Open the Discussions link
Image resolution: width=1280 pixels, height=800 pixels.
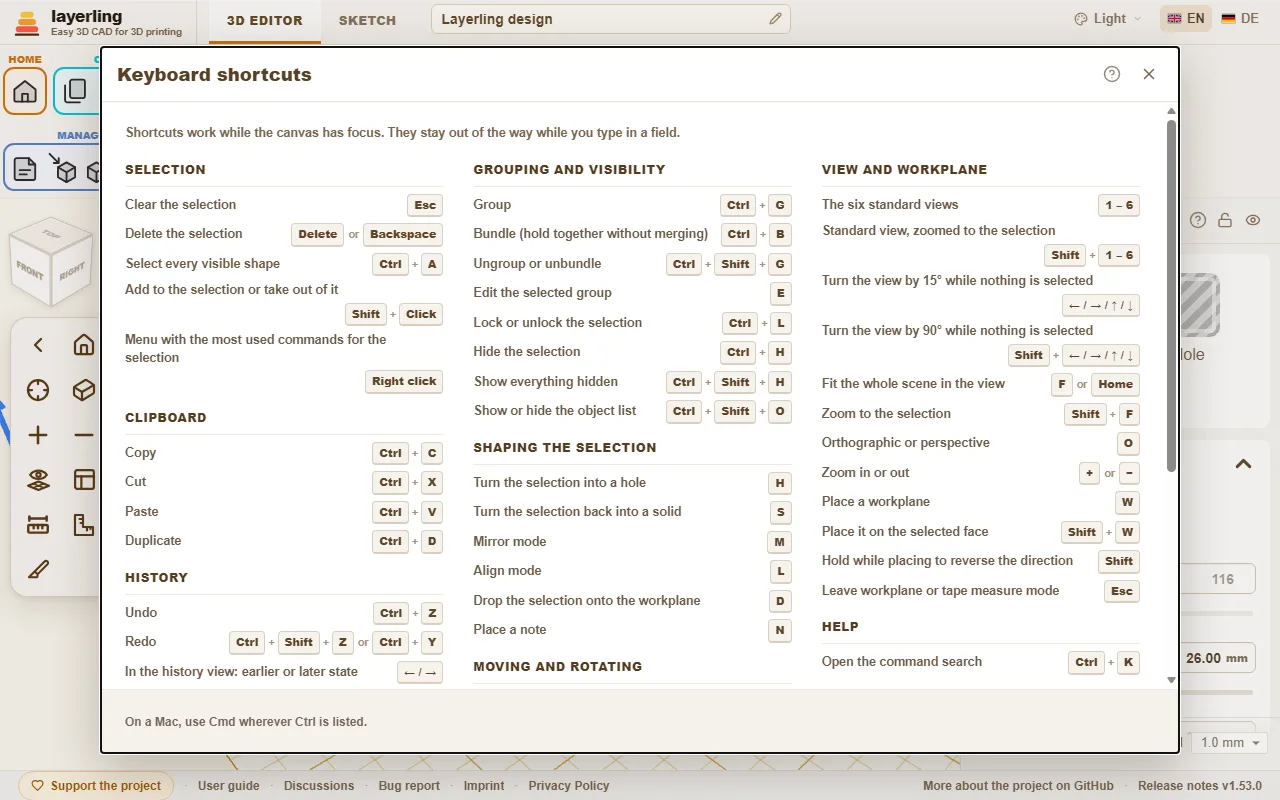(319, 786)
